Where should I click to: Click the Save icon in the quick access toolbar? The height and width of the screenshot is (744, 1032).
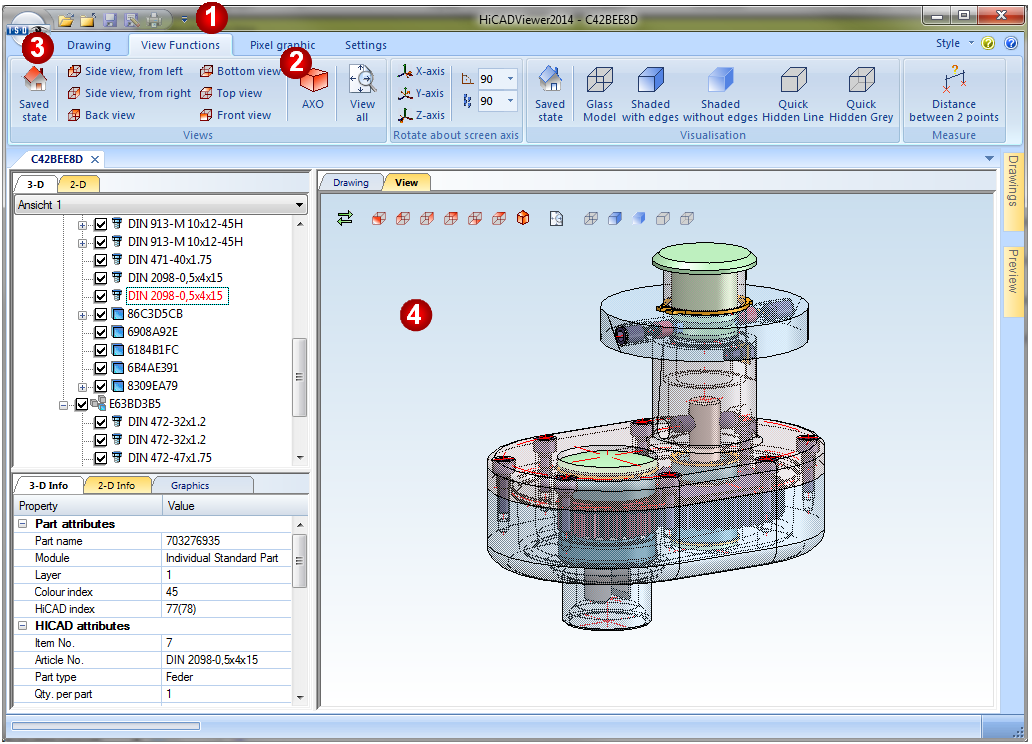point(110,20)
